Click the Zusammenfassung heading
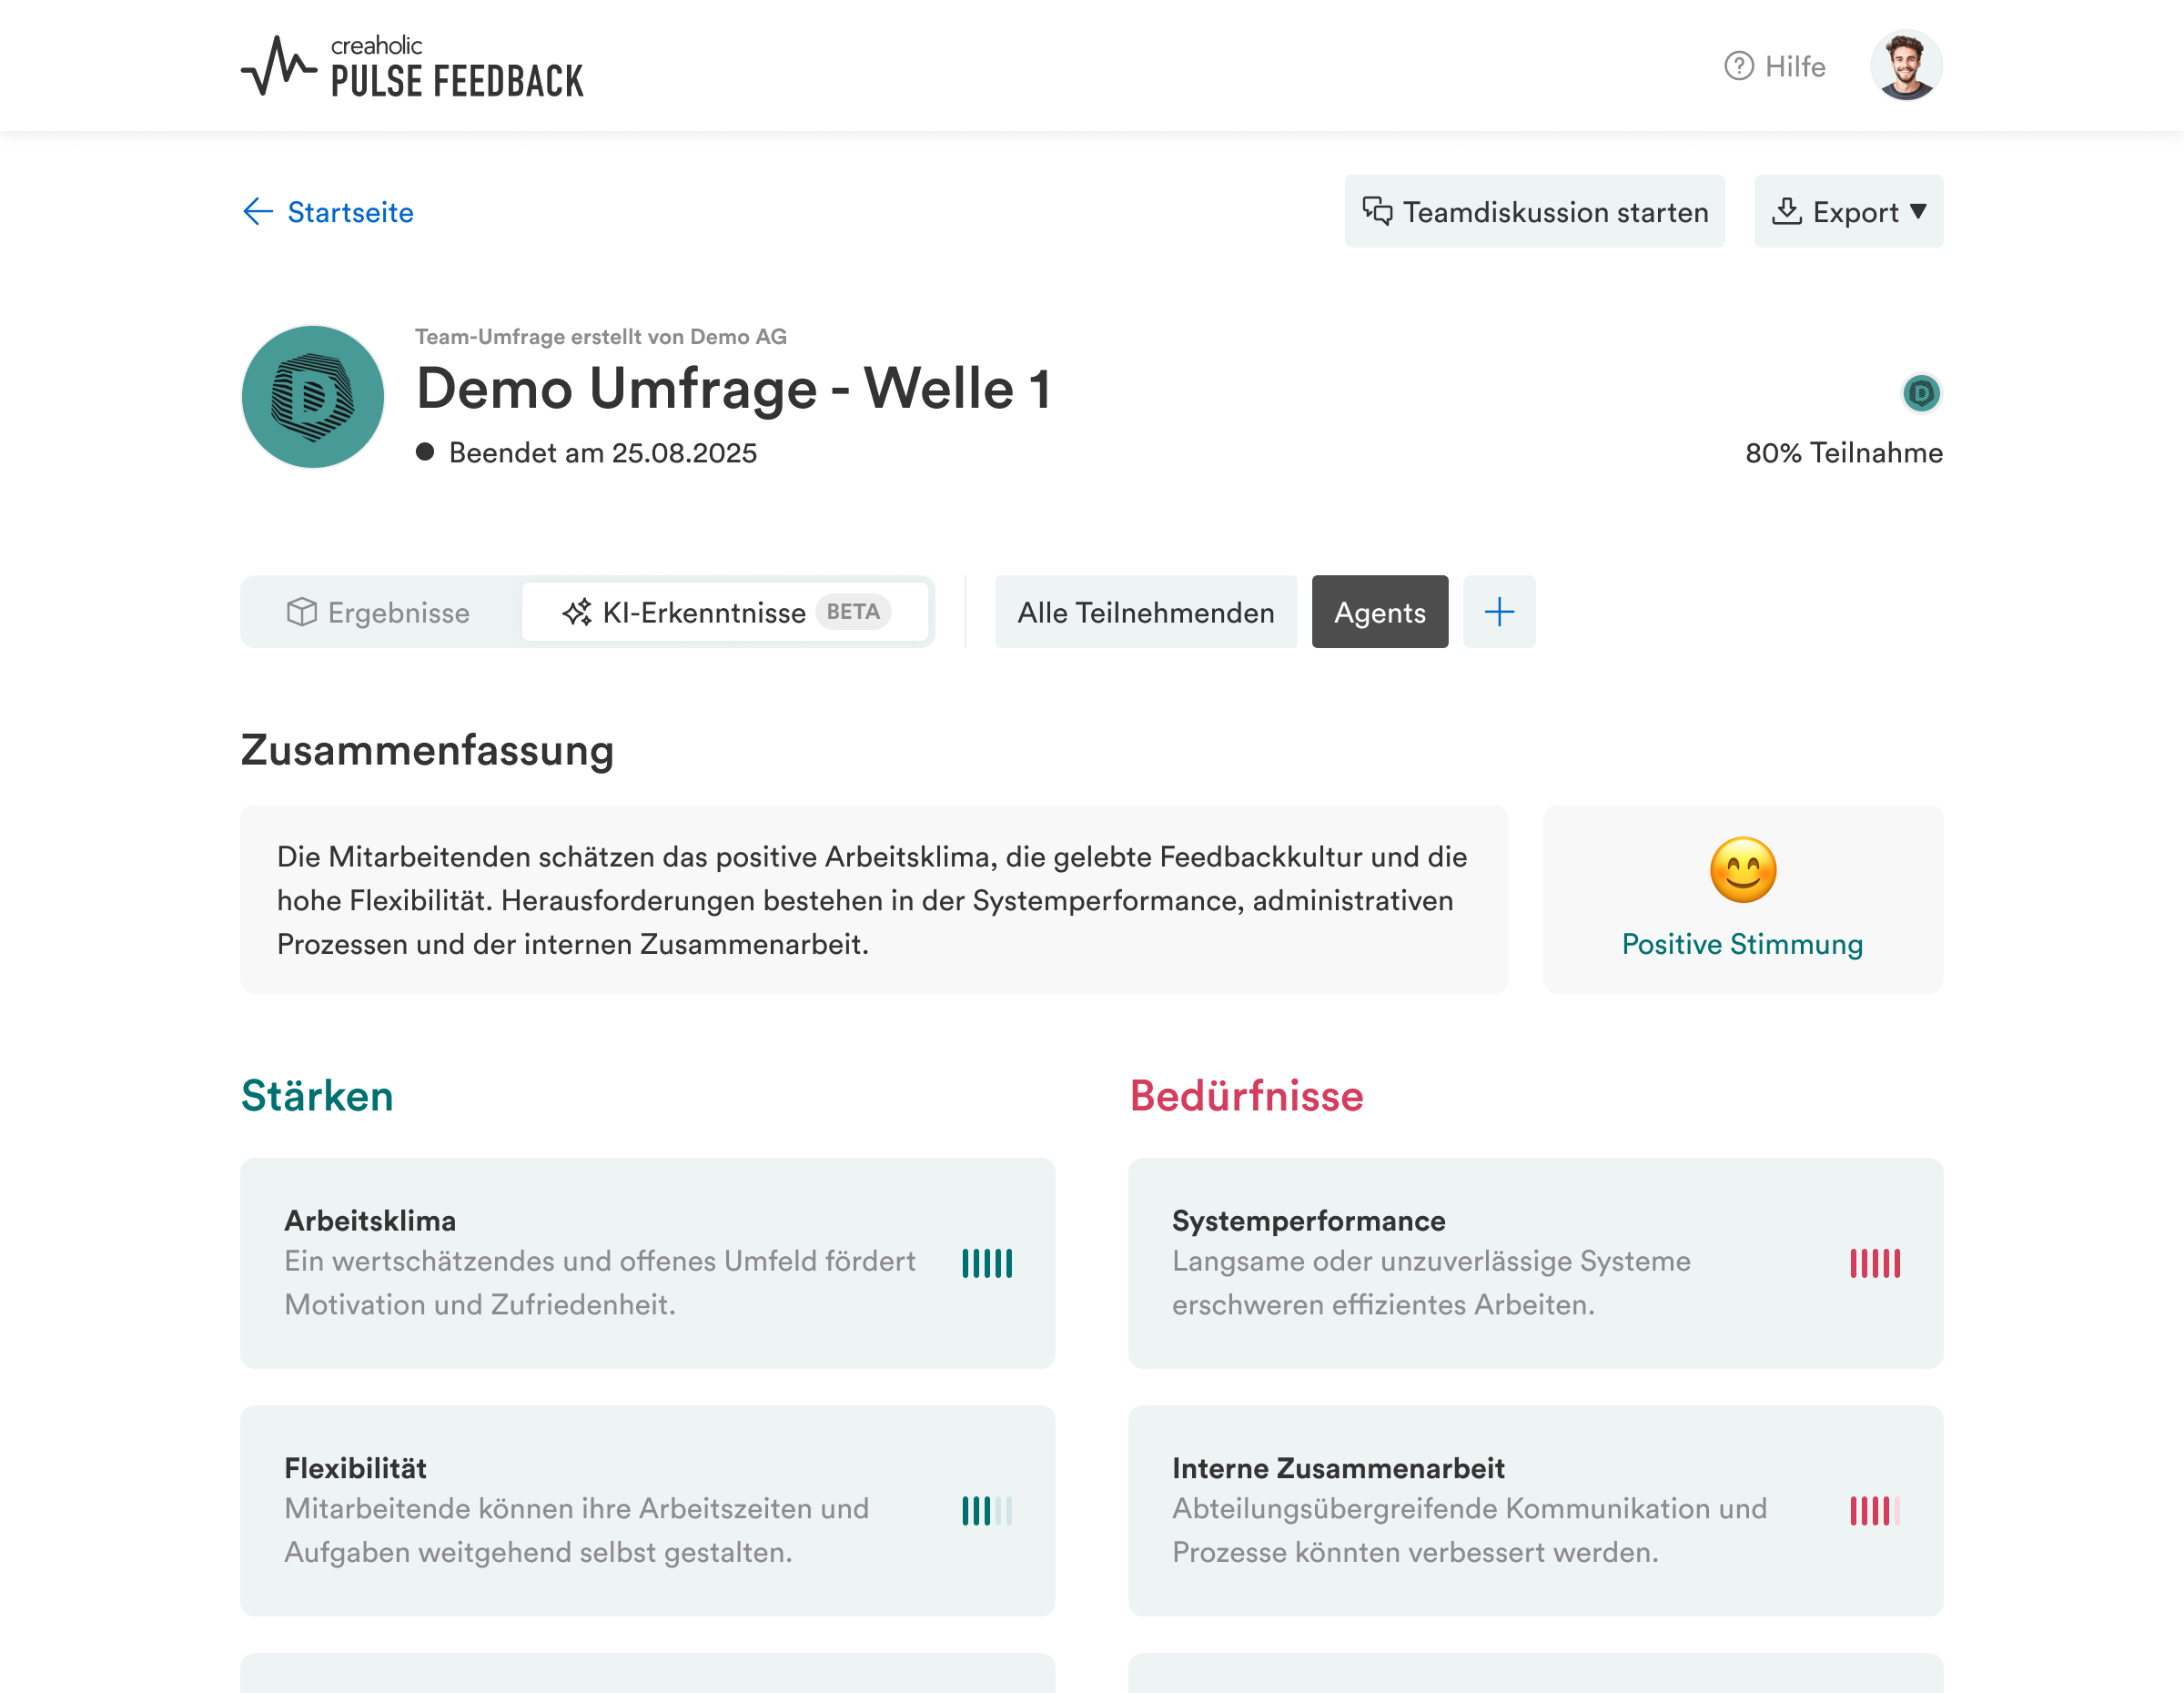This screenshot has height=1693, width=2184. click(428, 750)
